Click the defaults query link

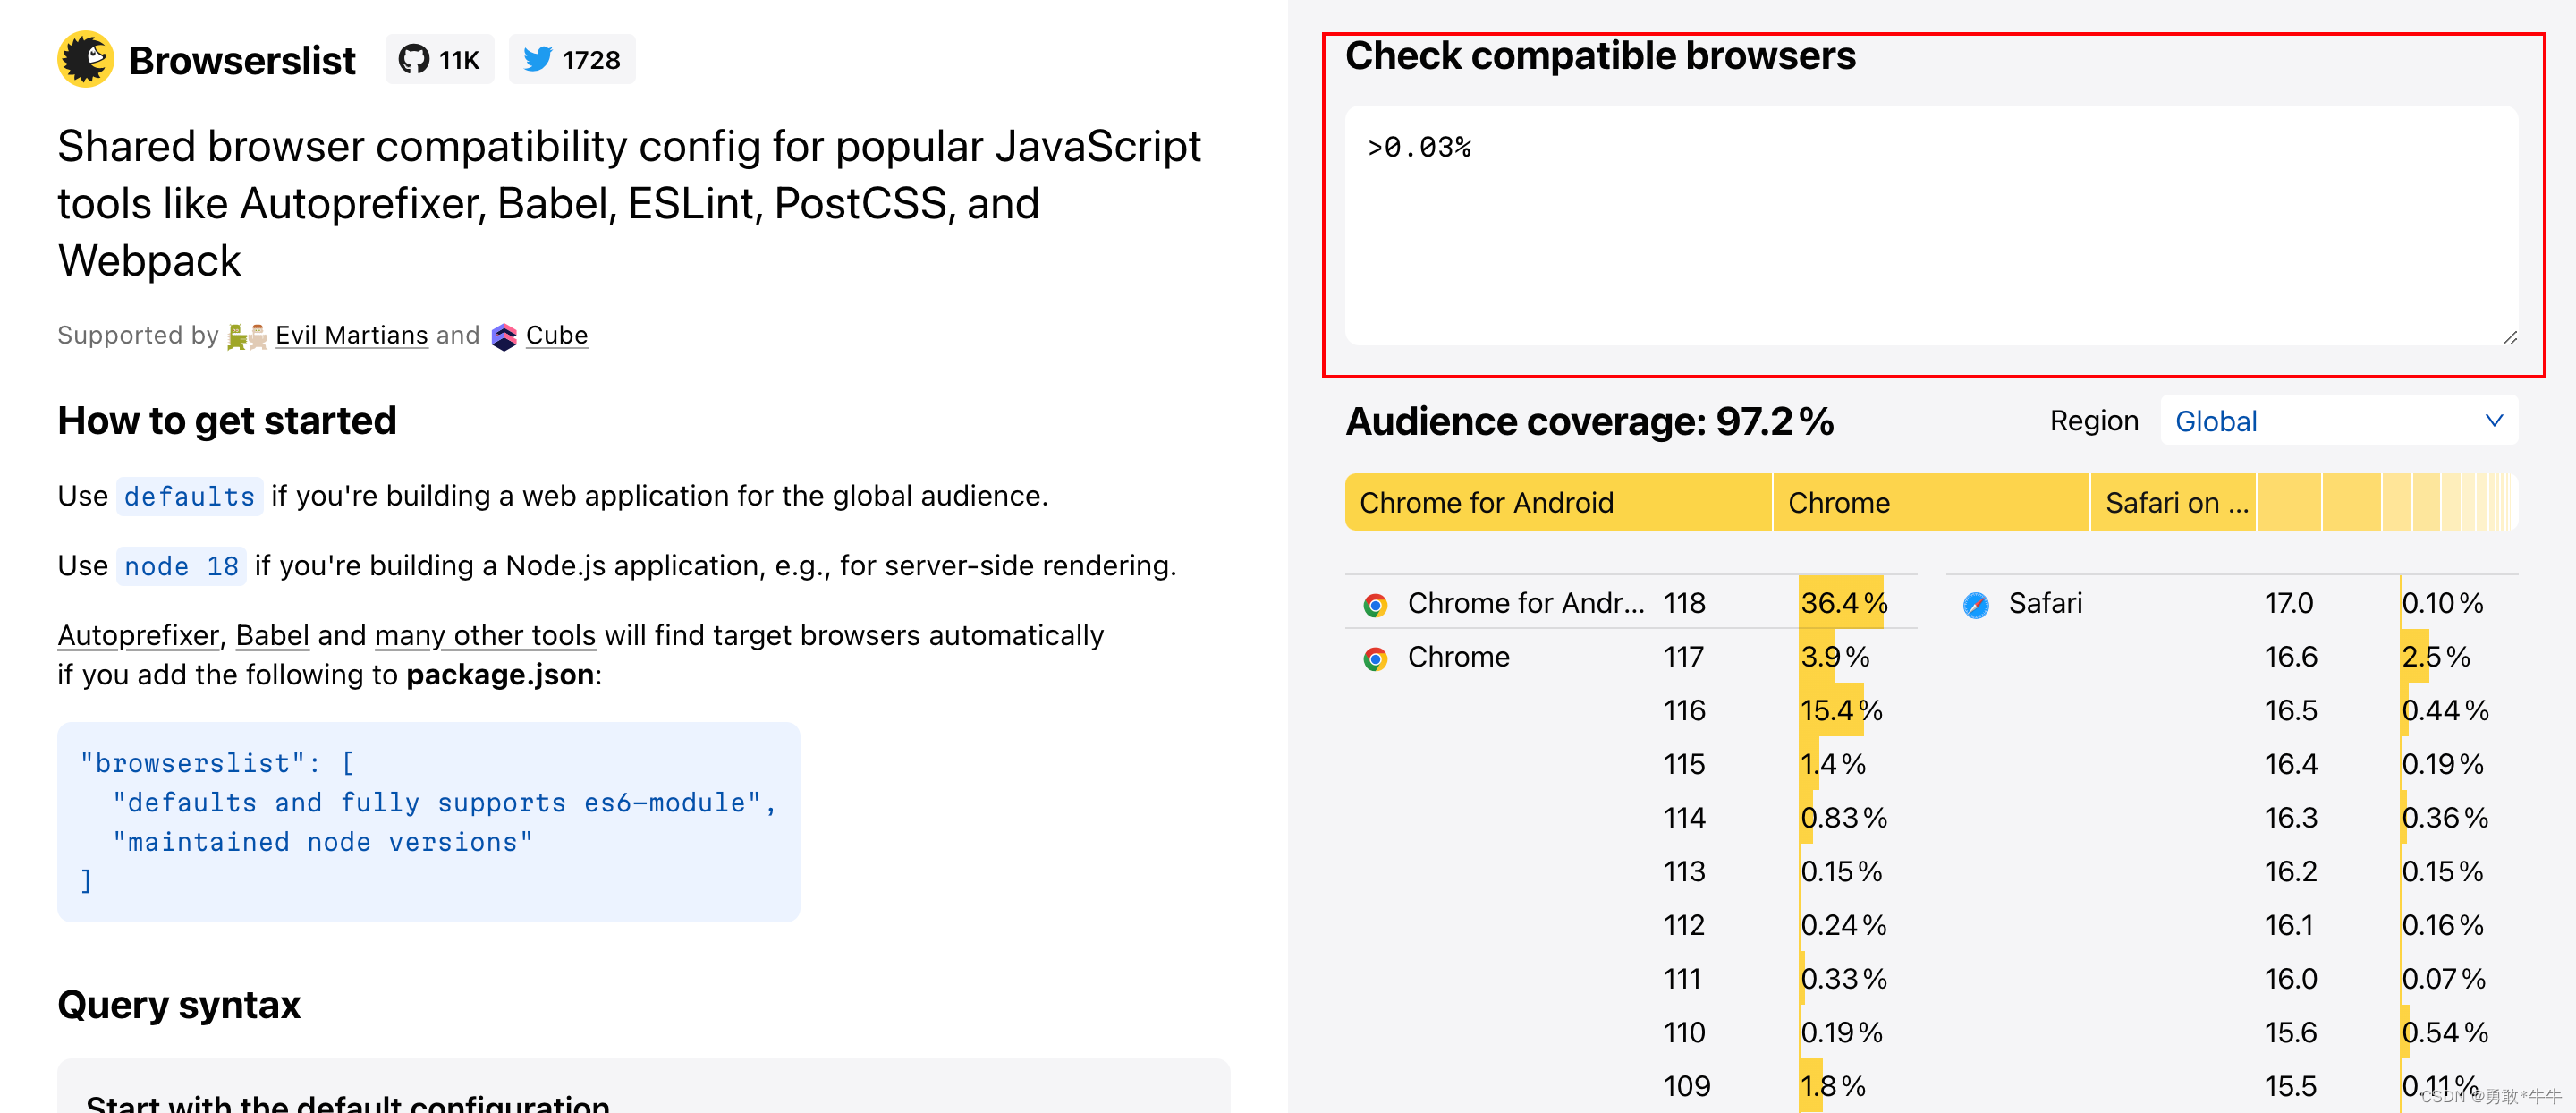point(190,496)
